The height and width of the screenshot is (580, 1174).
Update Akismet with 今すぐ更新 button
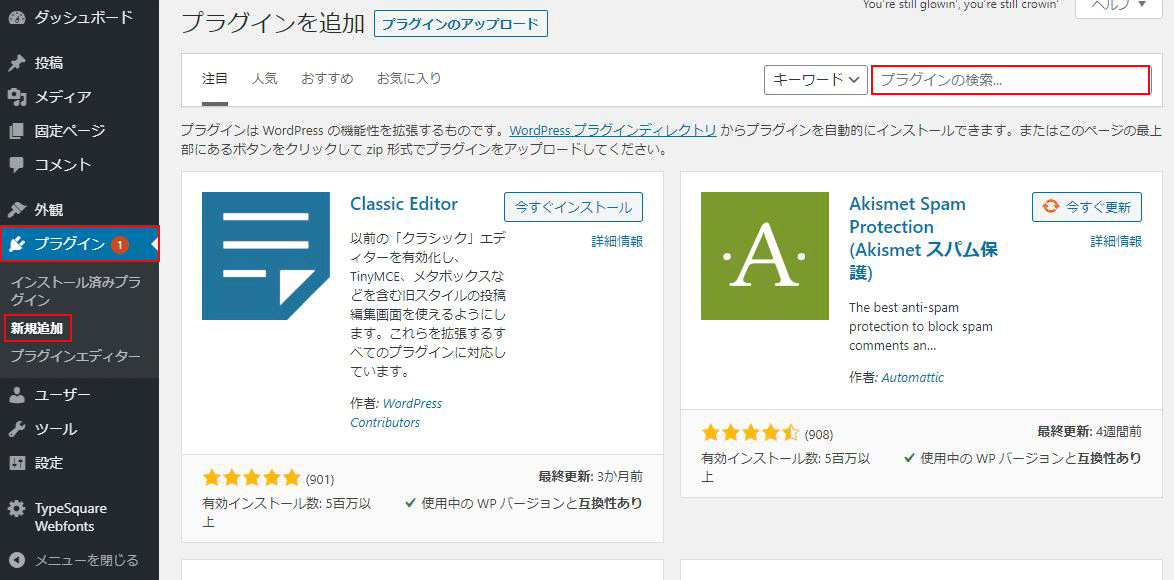click(1086, 207)
